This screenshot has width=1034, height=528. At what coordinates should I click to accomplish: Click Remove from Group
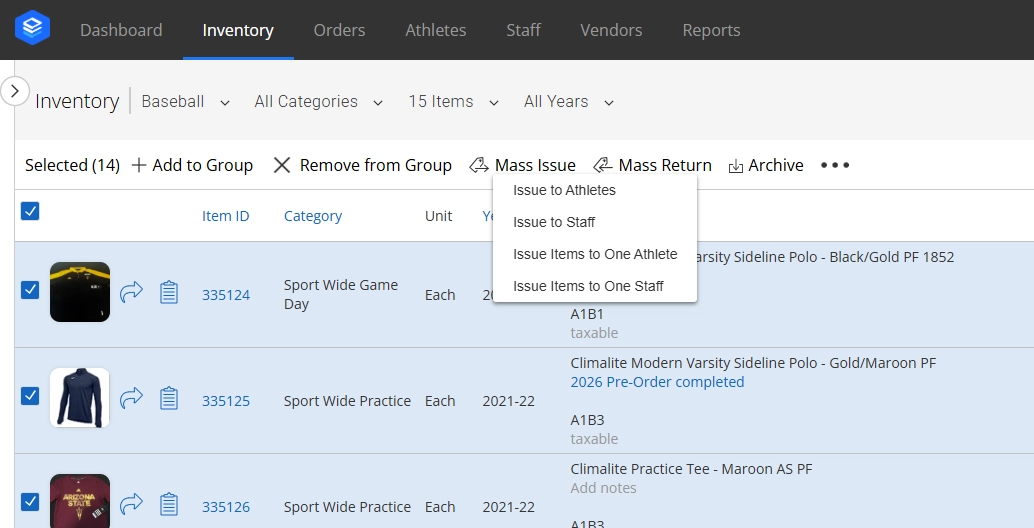point(362,165)
